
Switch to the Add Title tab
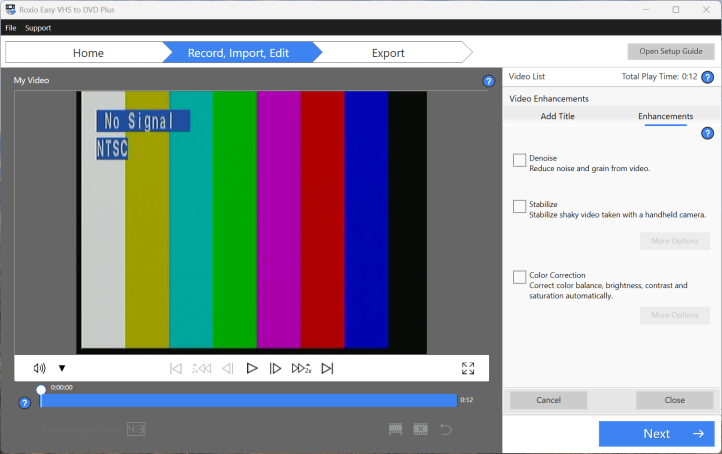pyautogui.click(x=557, y=116)
